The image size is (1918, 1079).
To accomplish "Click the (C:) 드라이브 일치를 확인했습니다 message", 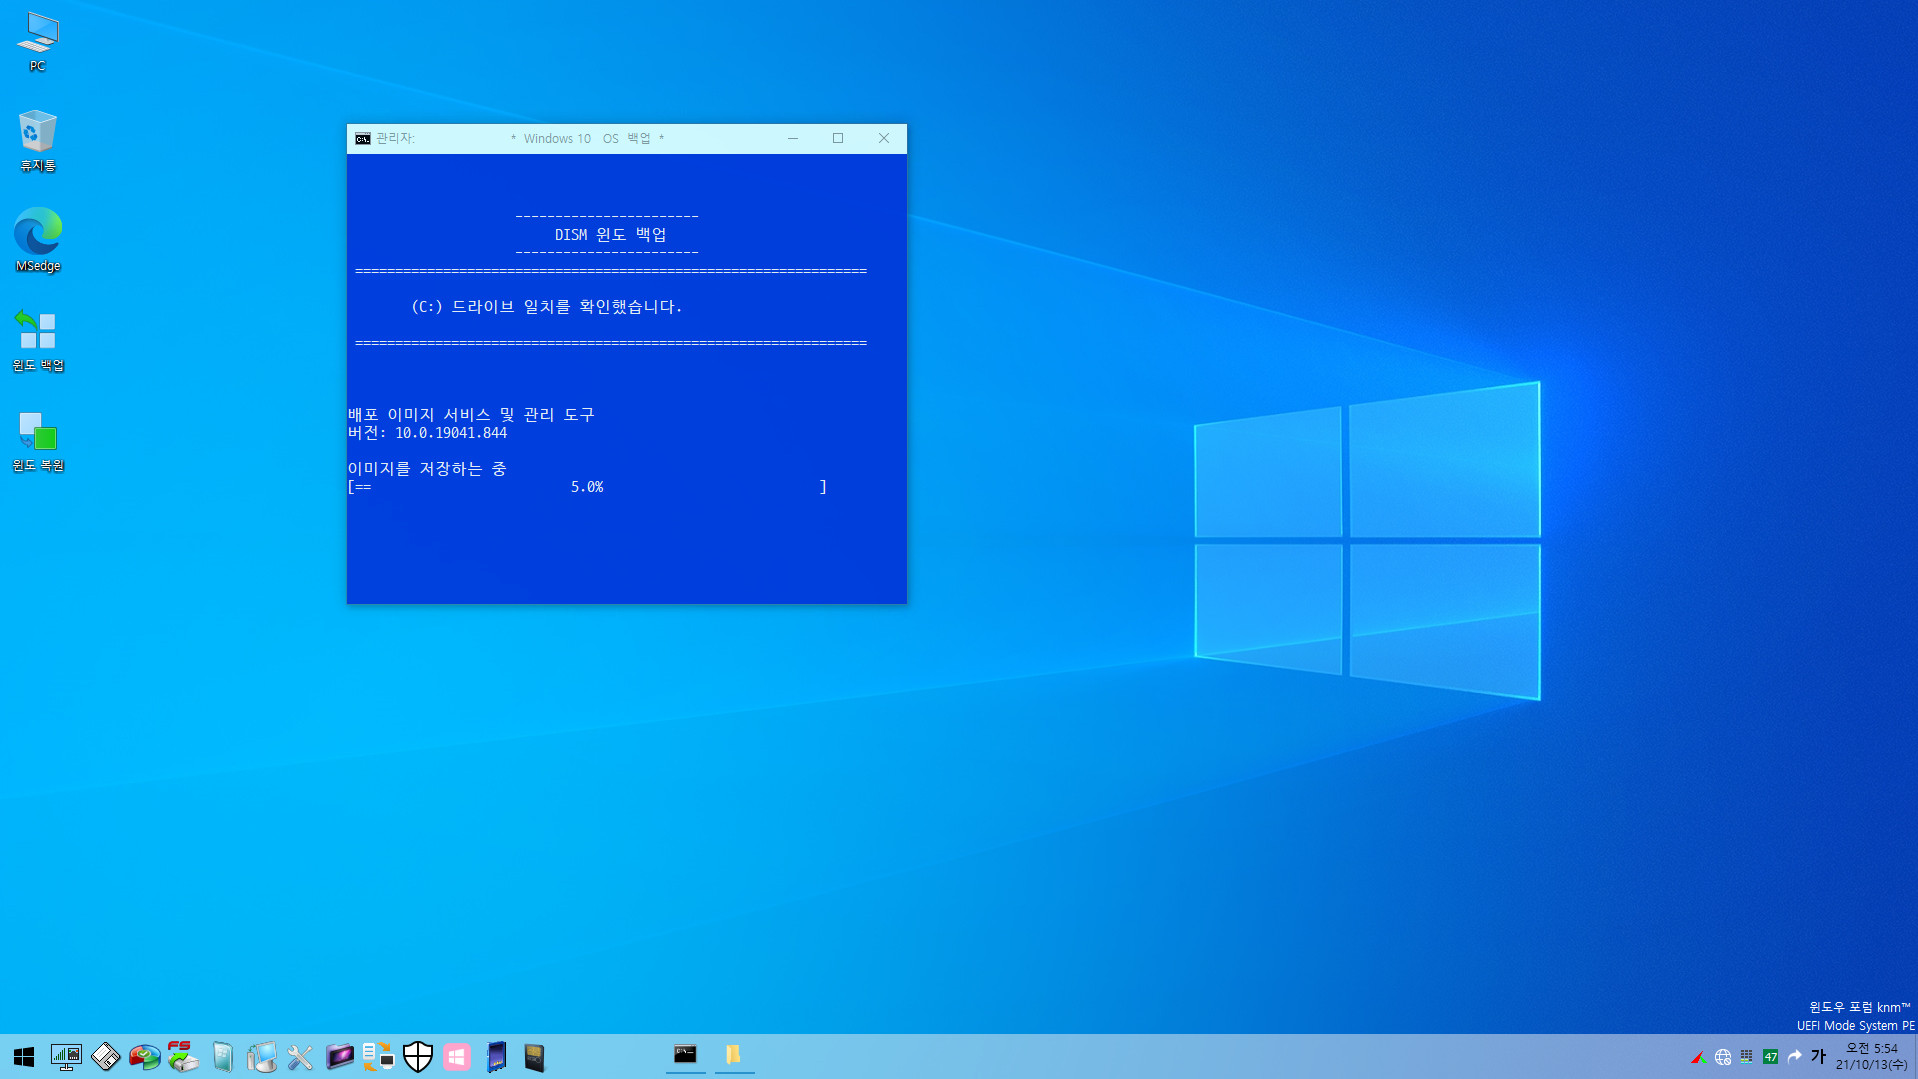I will (546, 307).
